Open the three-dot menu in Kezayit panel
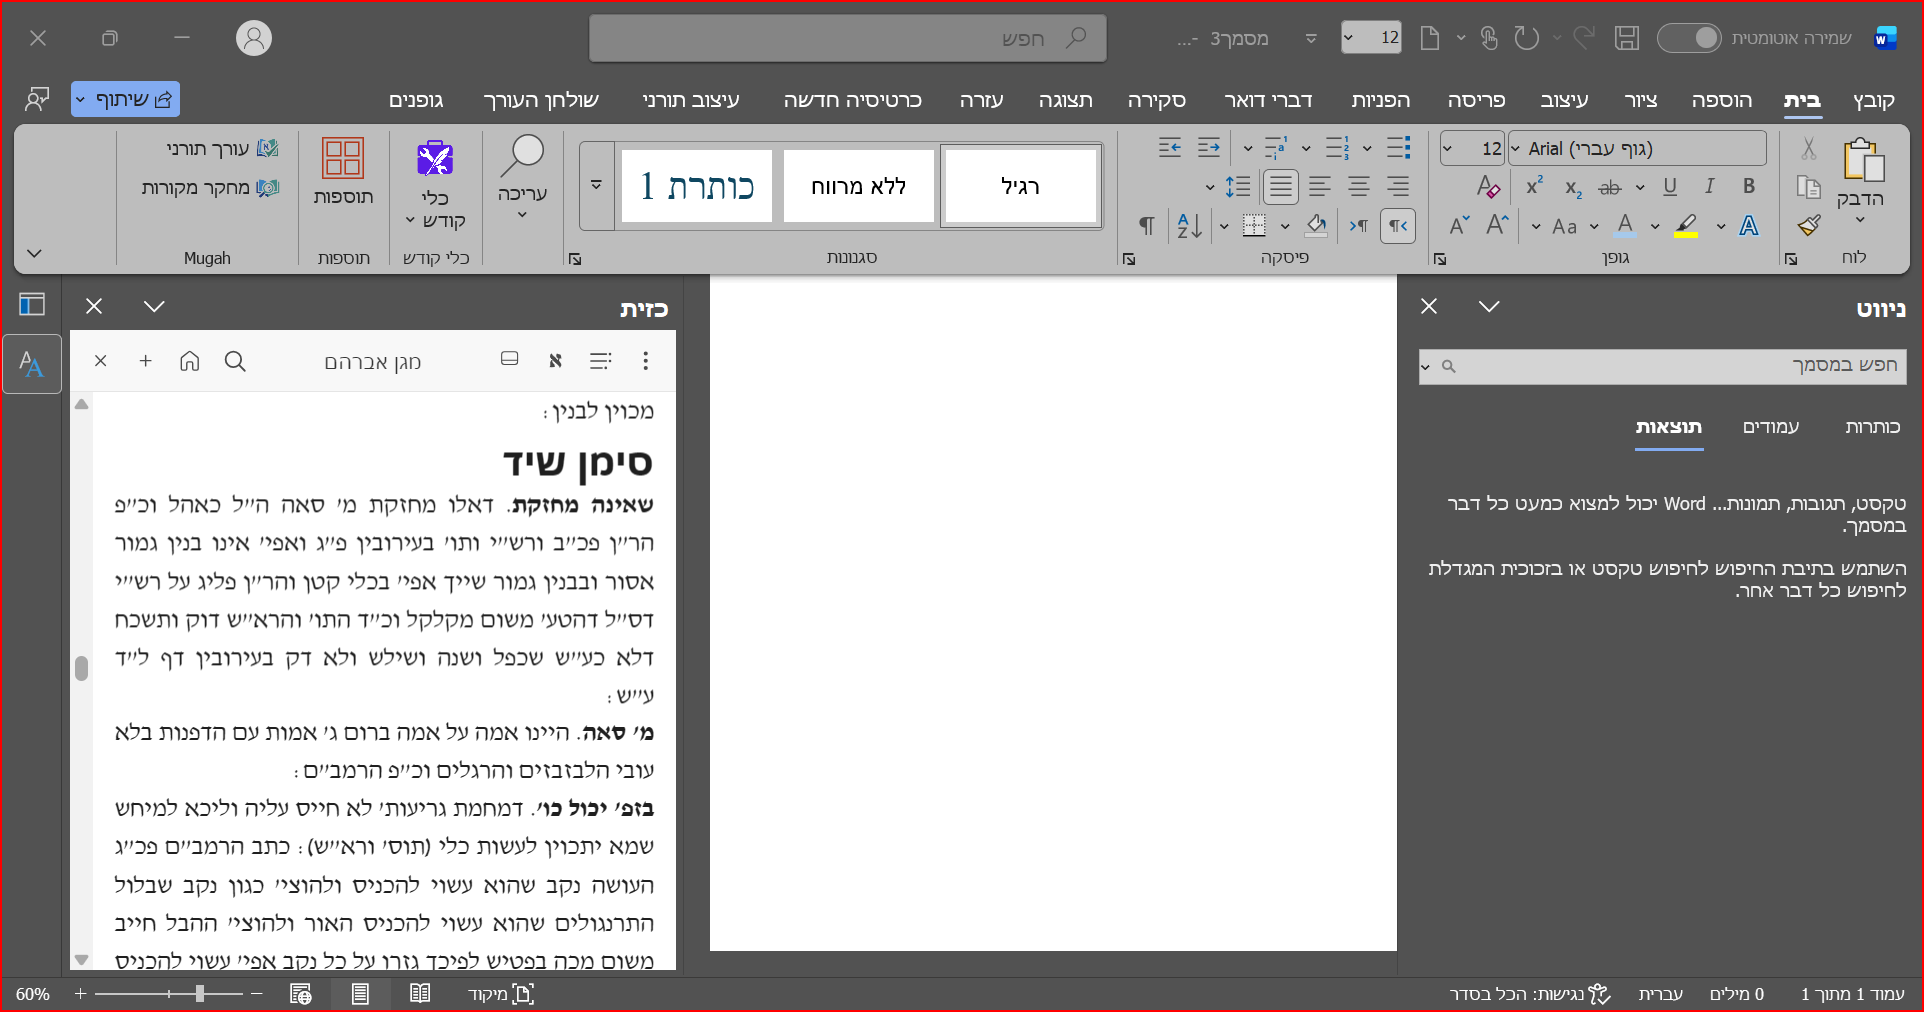The width and height of the screenshot is (1924, 1012). pos(645,361)
